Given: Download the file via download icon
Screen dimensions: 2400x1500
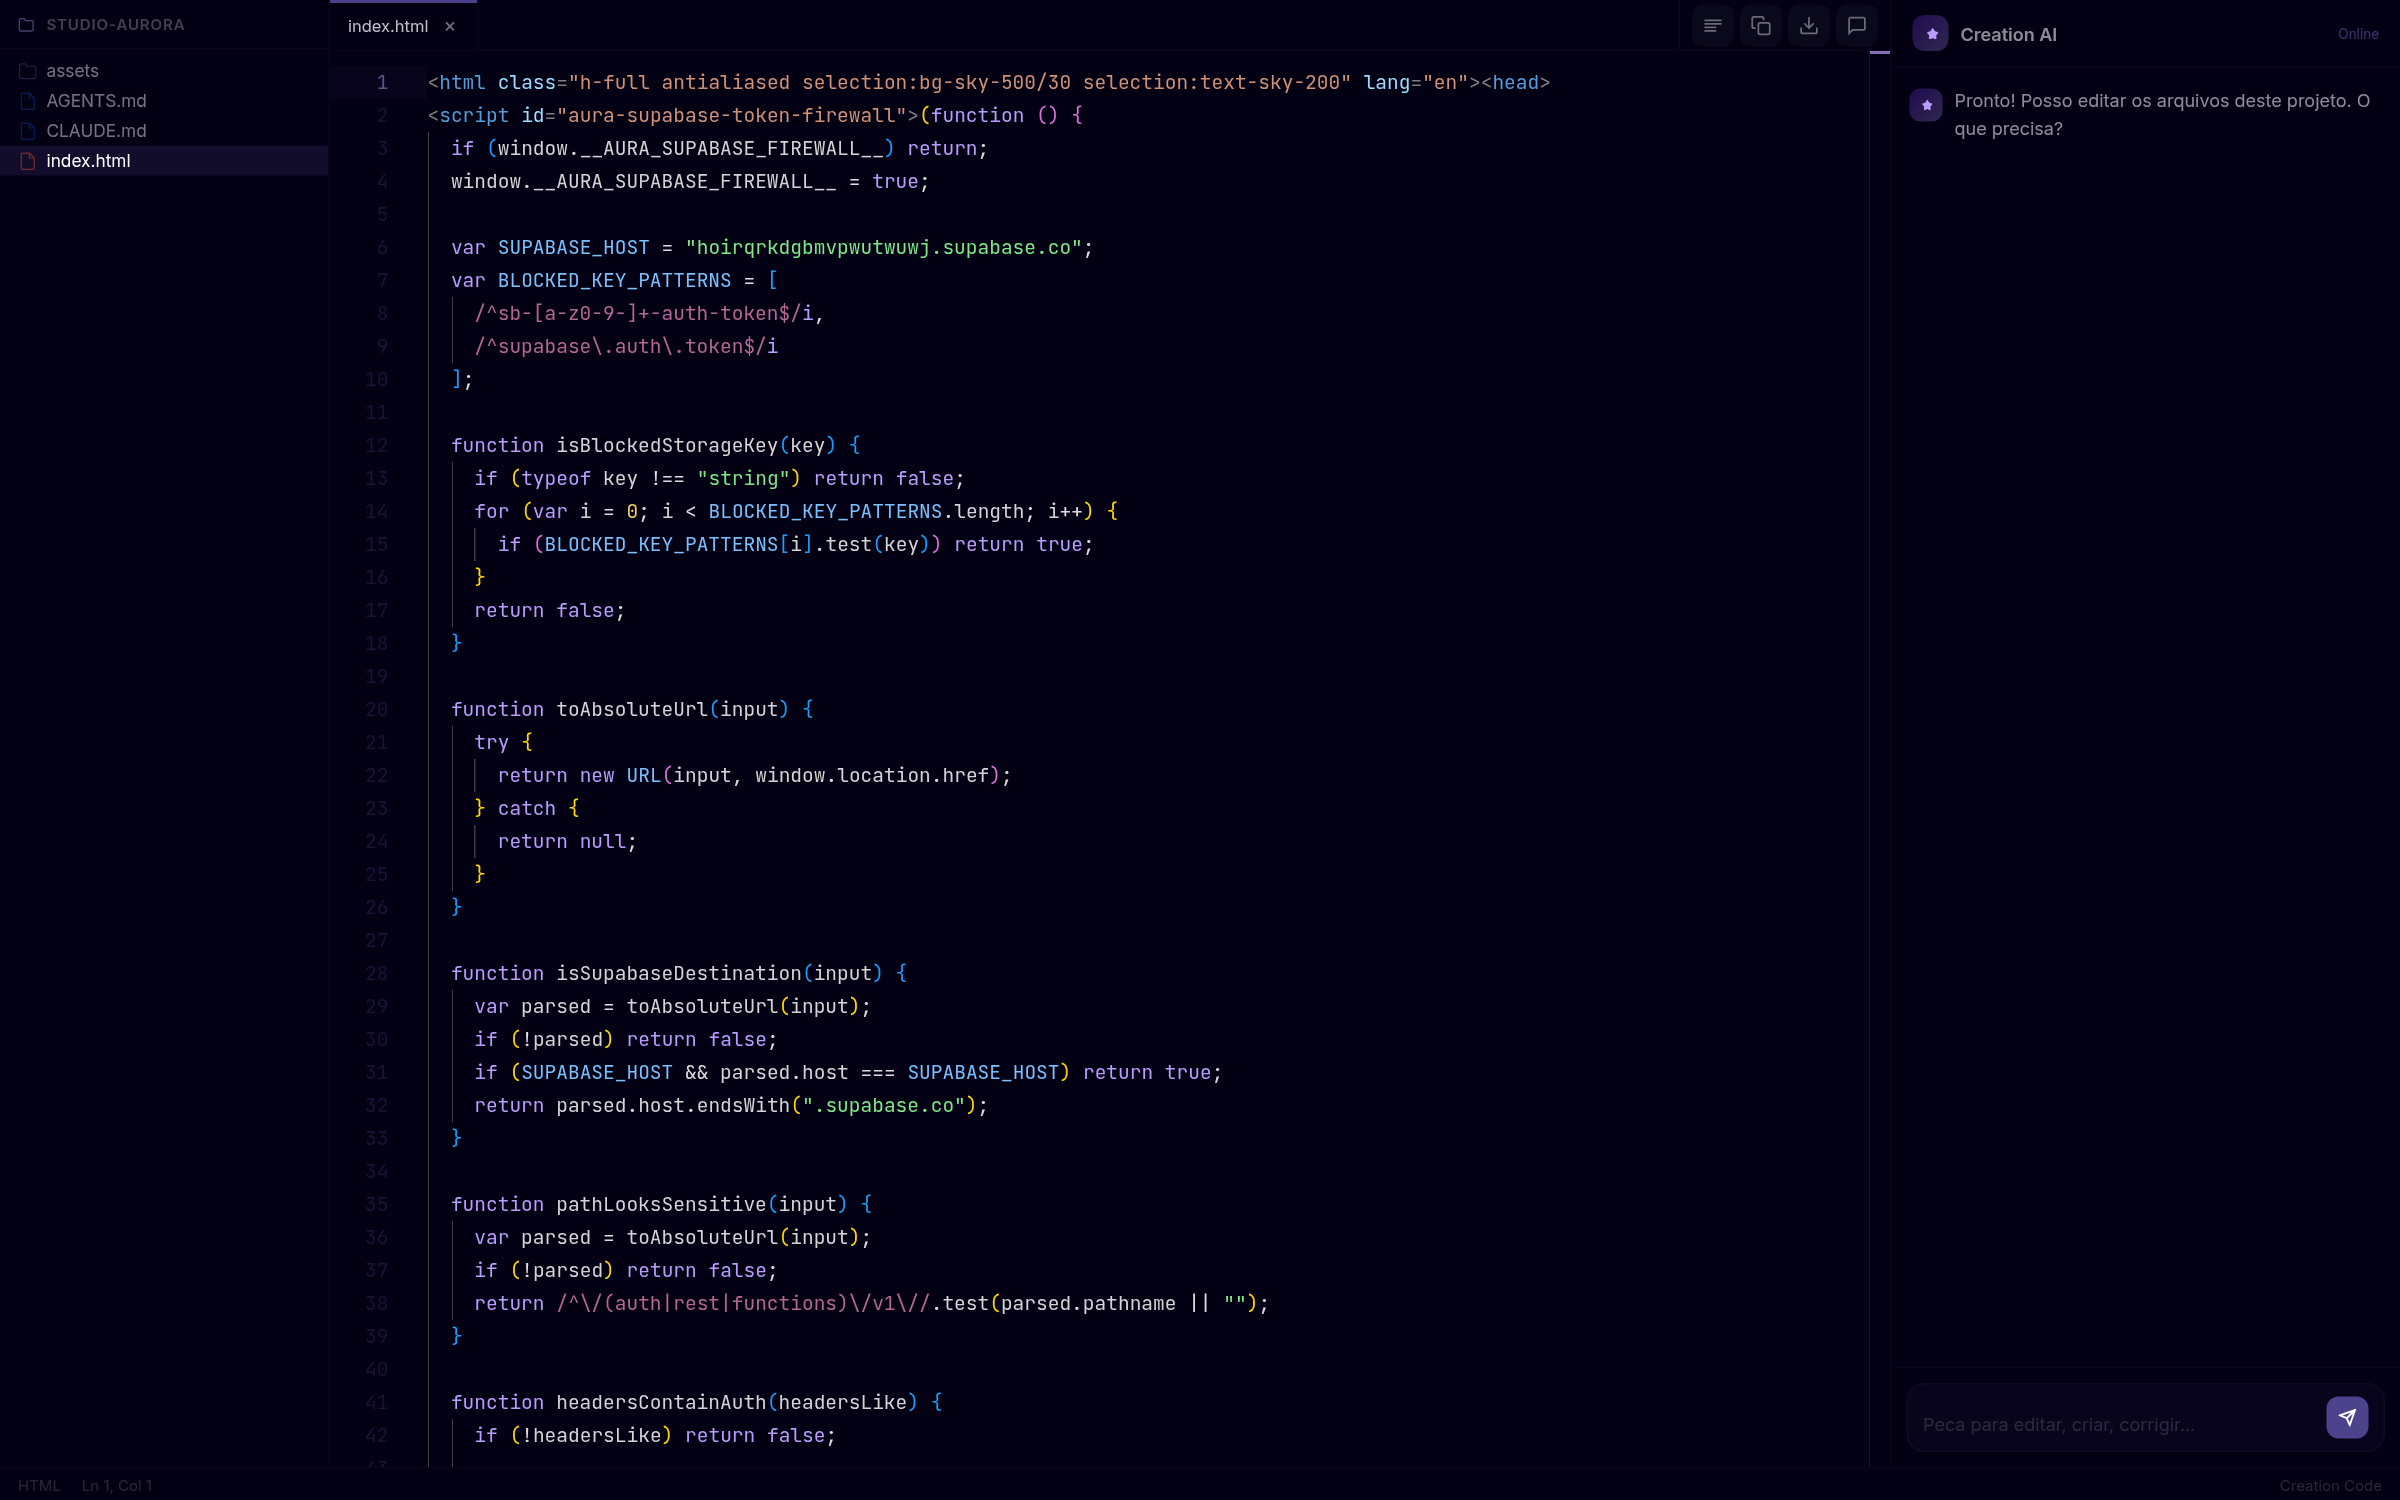Looking at the screenshot, I should tap(1808, 26).
